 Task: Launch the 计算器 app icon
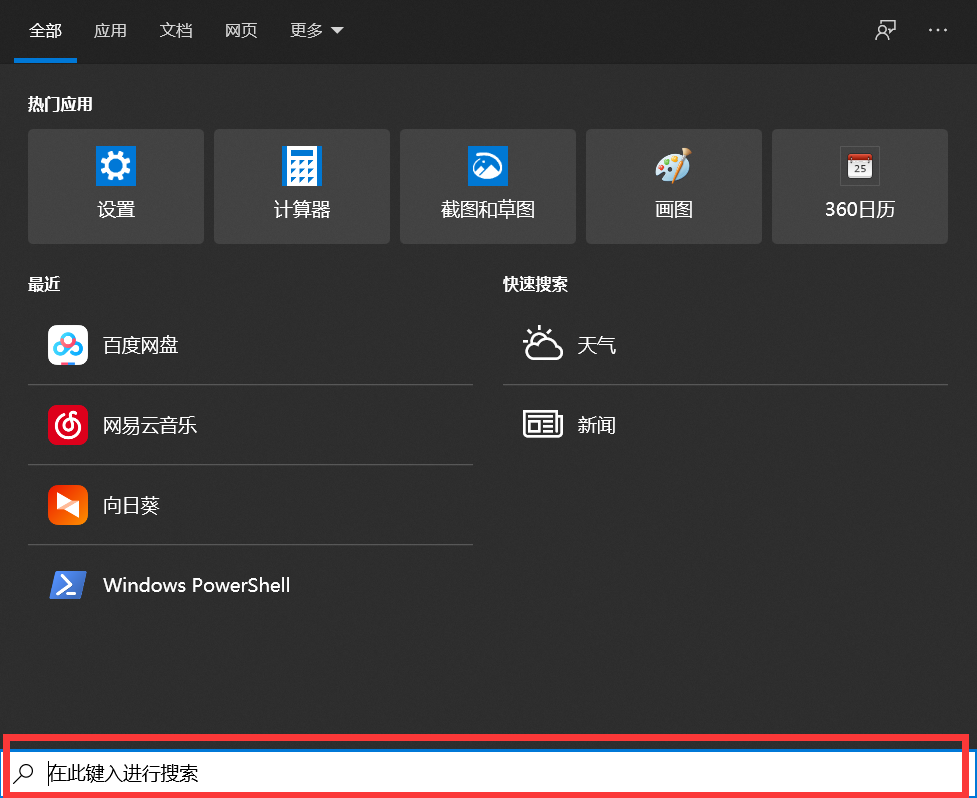(x=301, y=186)
